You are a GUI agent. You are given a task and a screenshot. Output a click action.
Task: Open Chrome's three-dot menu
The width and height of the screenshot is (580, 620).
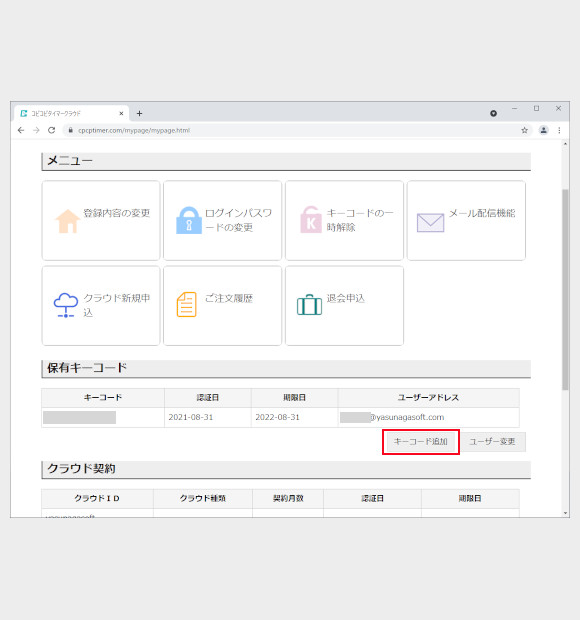click(559, 130)
